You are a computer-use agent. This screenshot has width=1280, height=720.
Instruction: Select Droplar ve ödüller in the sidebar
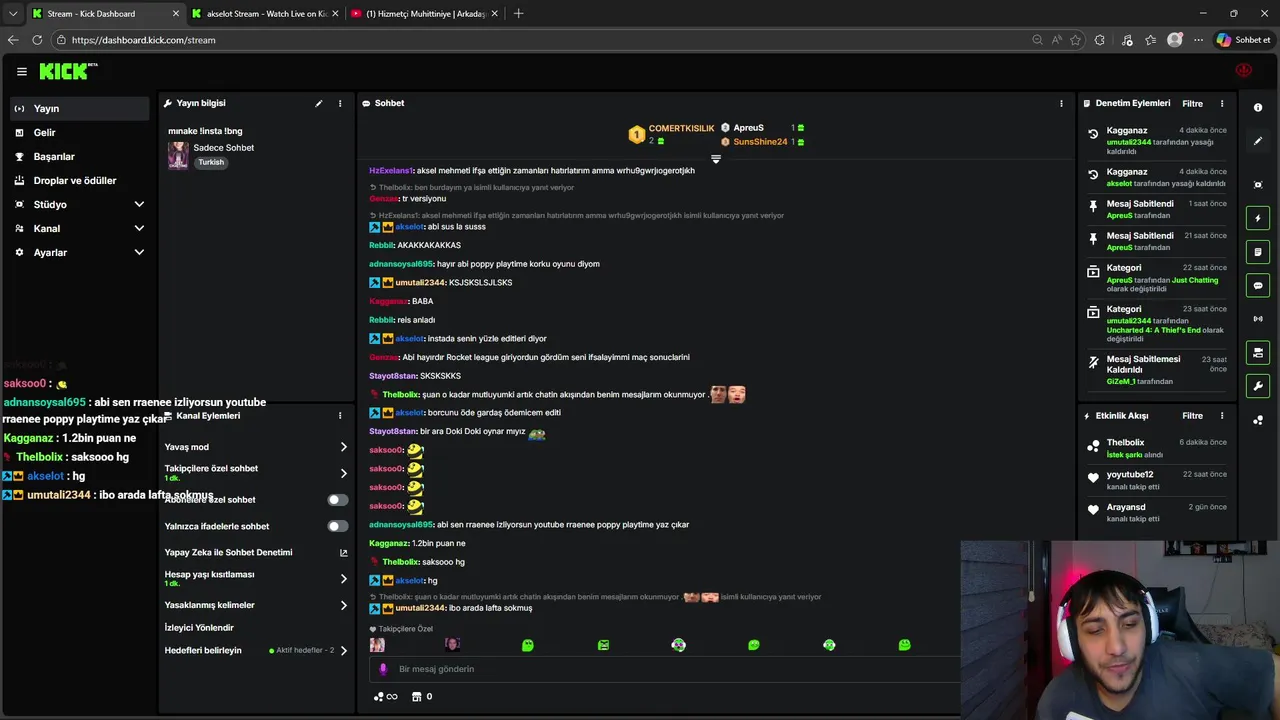(x=80, y=180)
